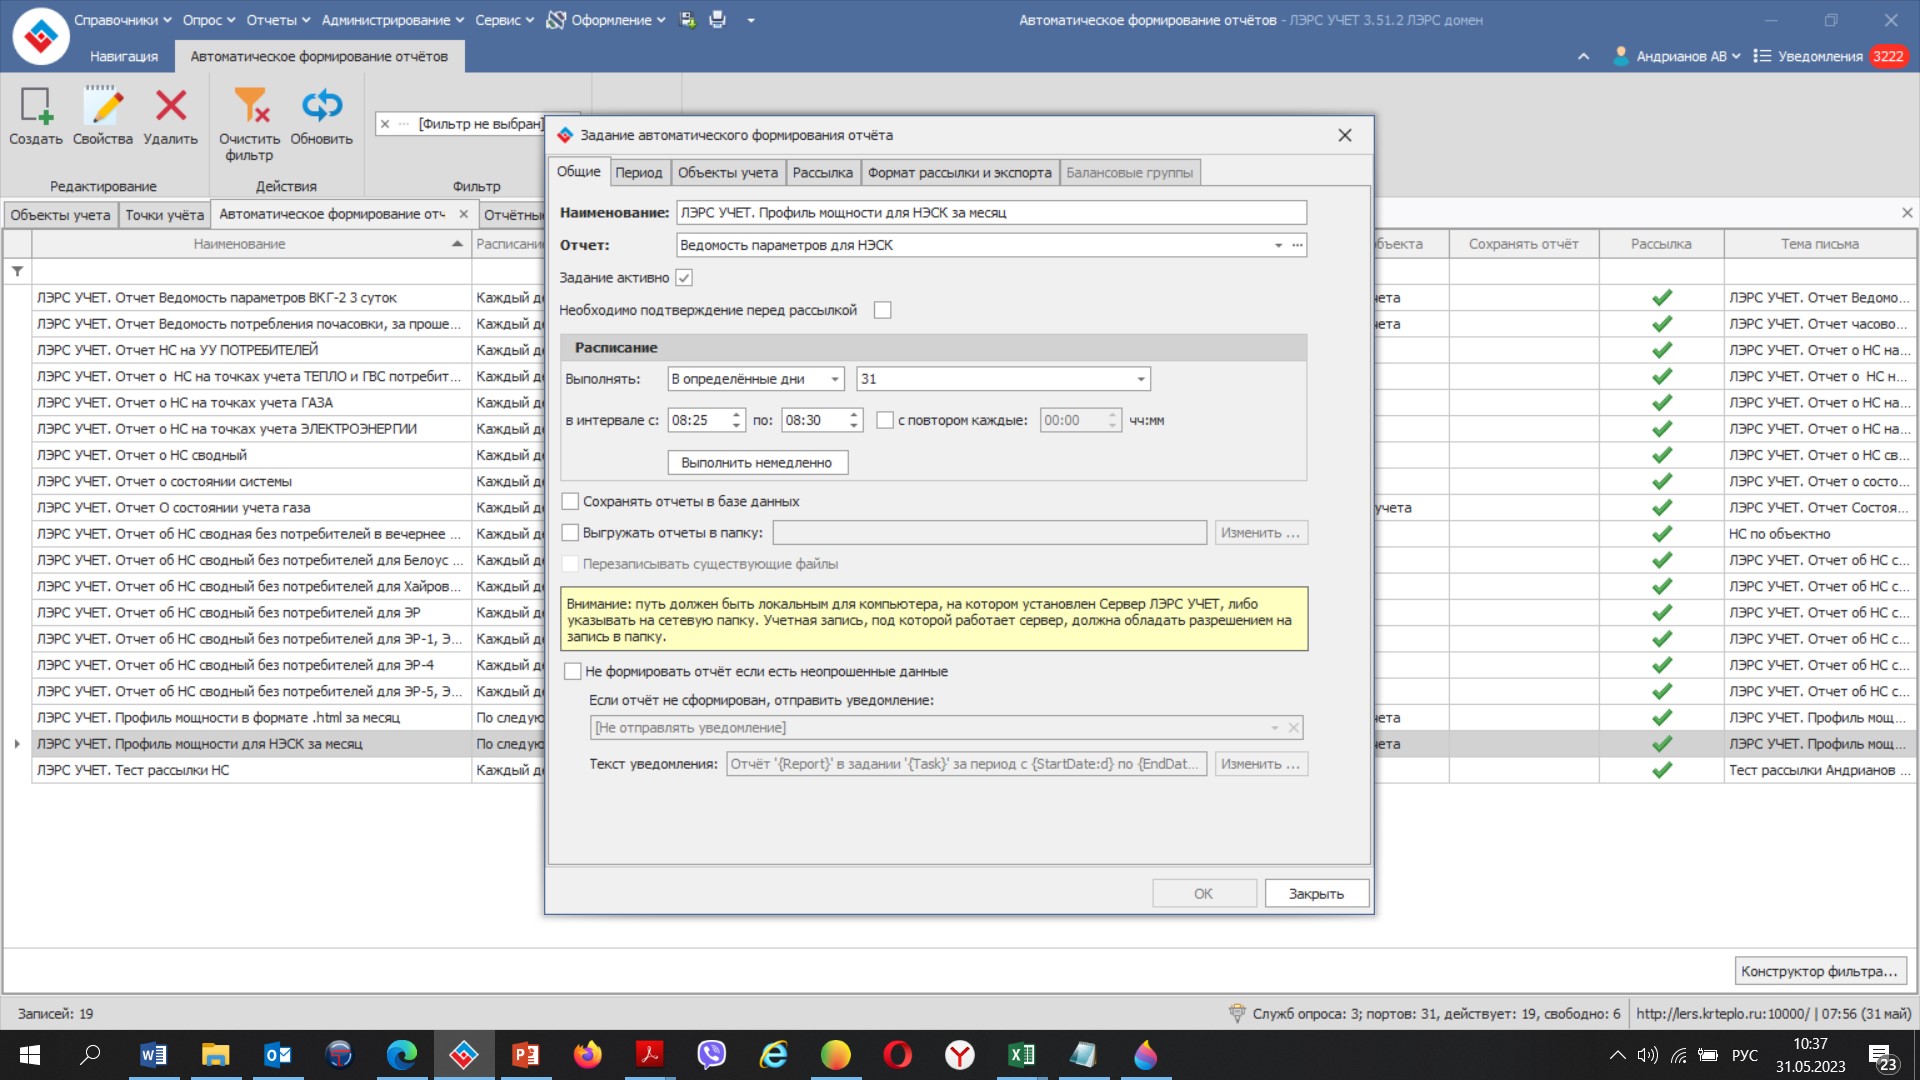Screen dimensions: 1920x1080
Task: Open Opera from the taskbar
Action: pyautogui.click(x=897, y=1055)
